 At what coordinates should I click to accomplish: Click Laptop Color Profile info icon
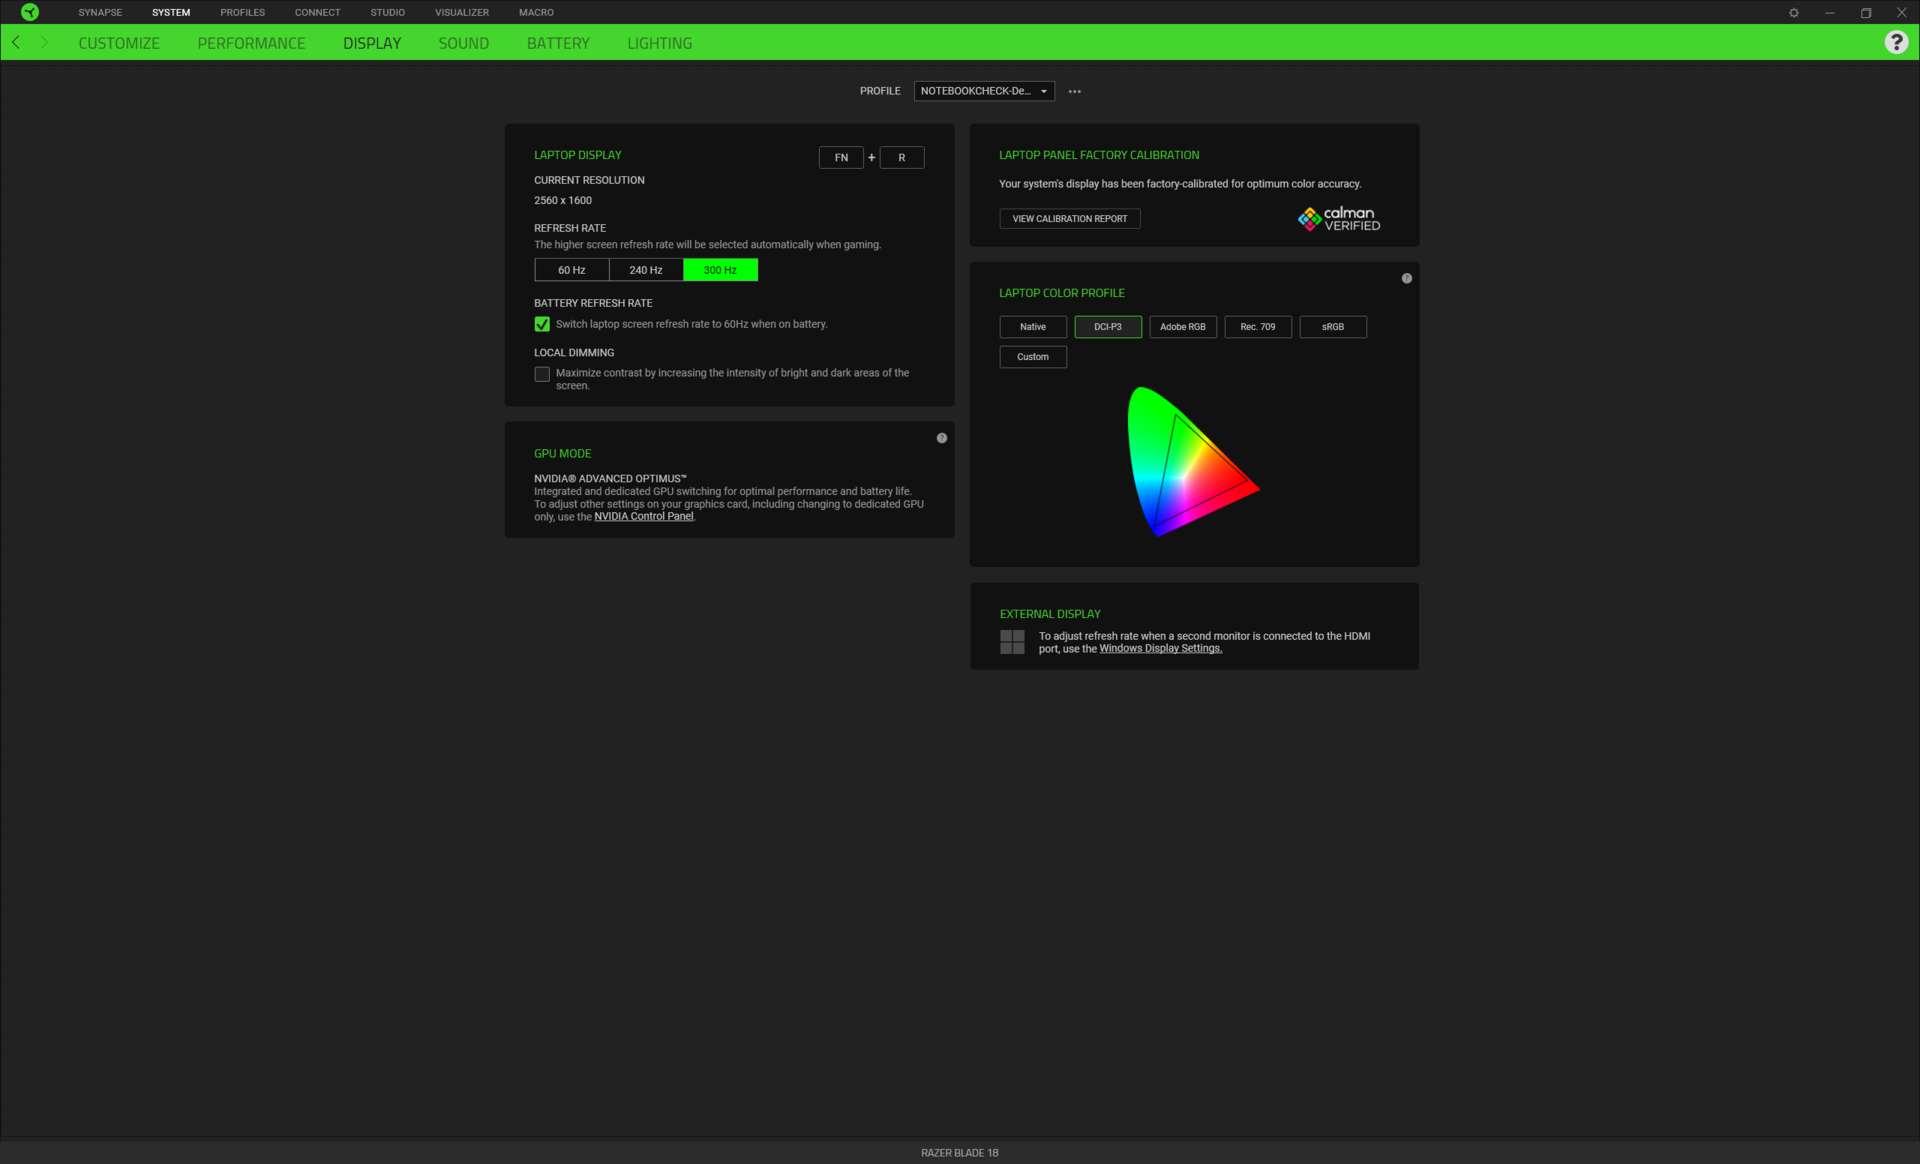click(1407, 278)
